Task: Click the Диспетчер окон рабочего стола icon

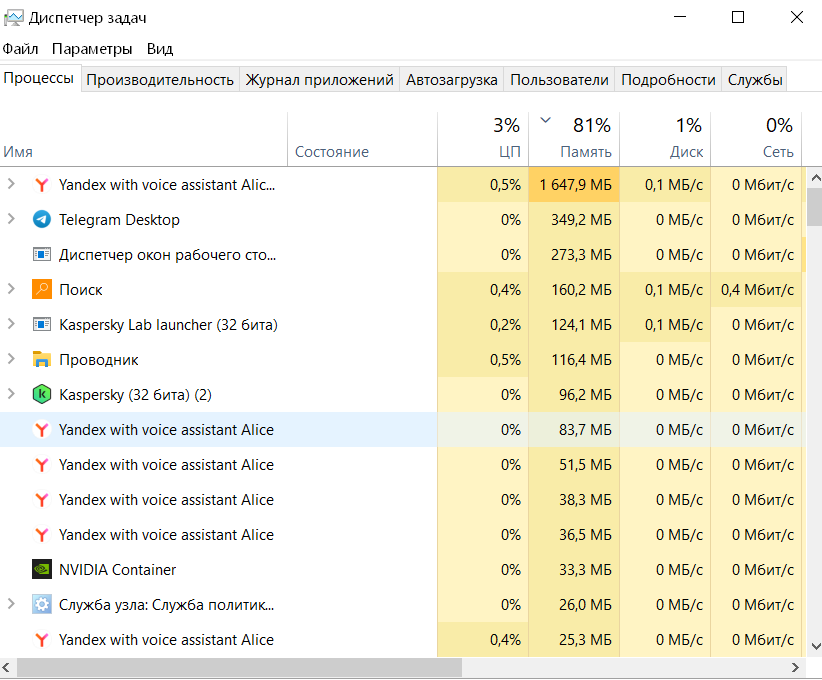Action: pyautogui.click(x=42, y=255)
